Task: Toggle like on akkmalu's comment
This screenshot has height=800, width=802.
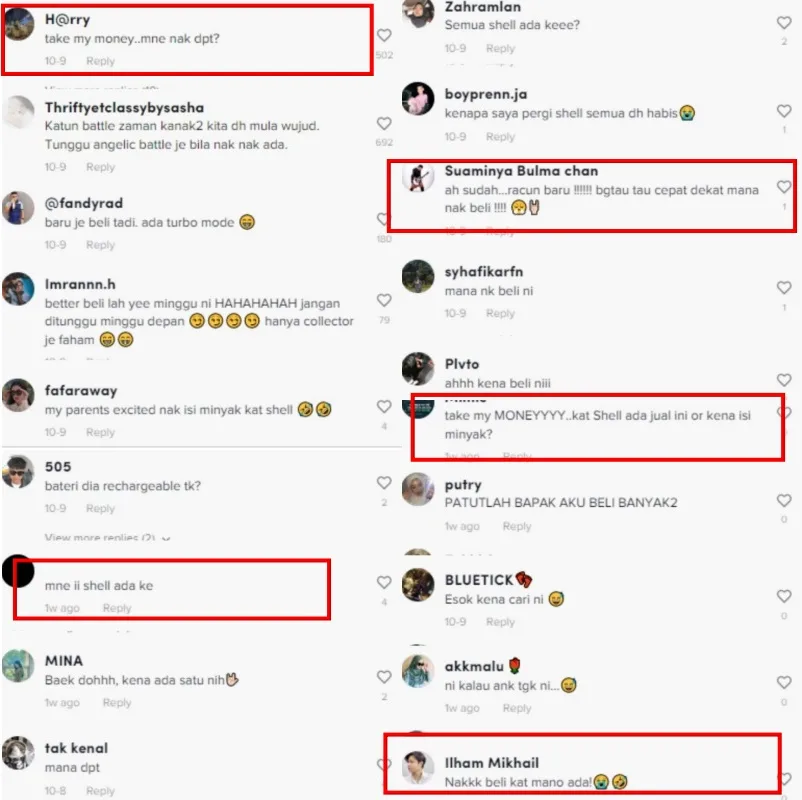Action: 784,683
